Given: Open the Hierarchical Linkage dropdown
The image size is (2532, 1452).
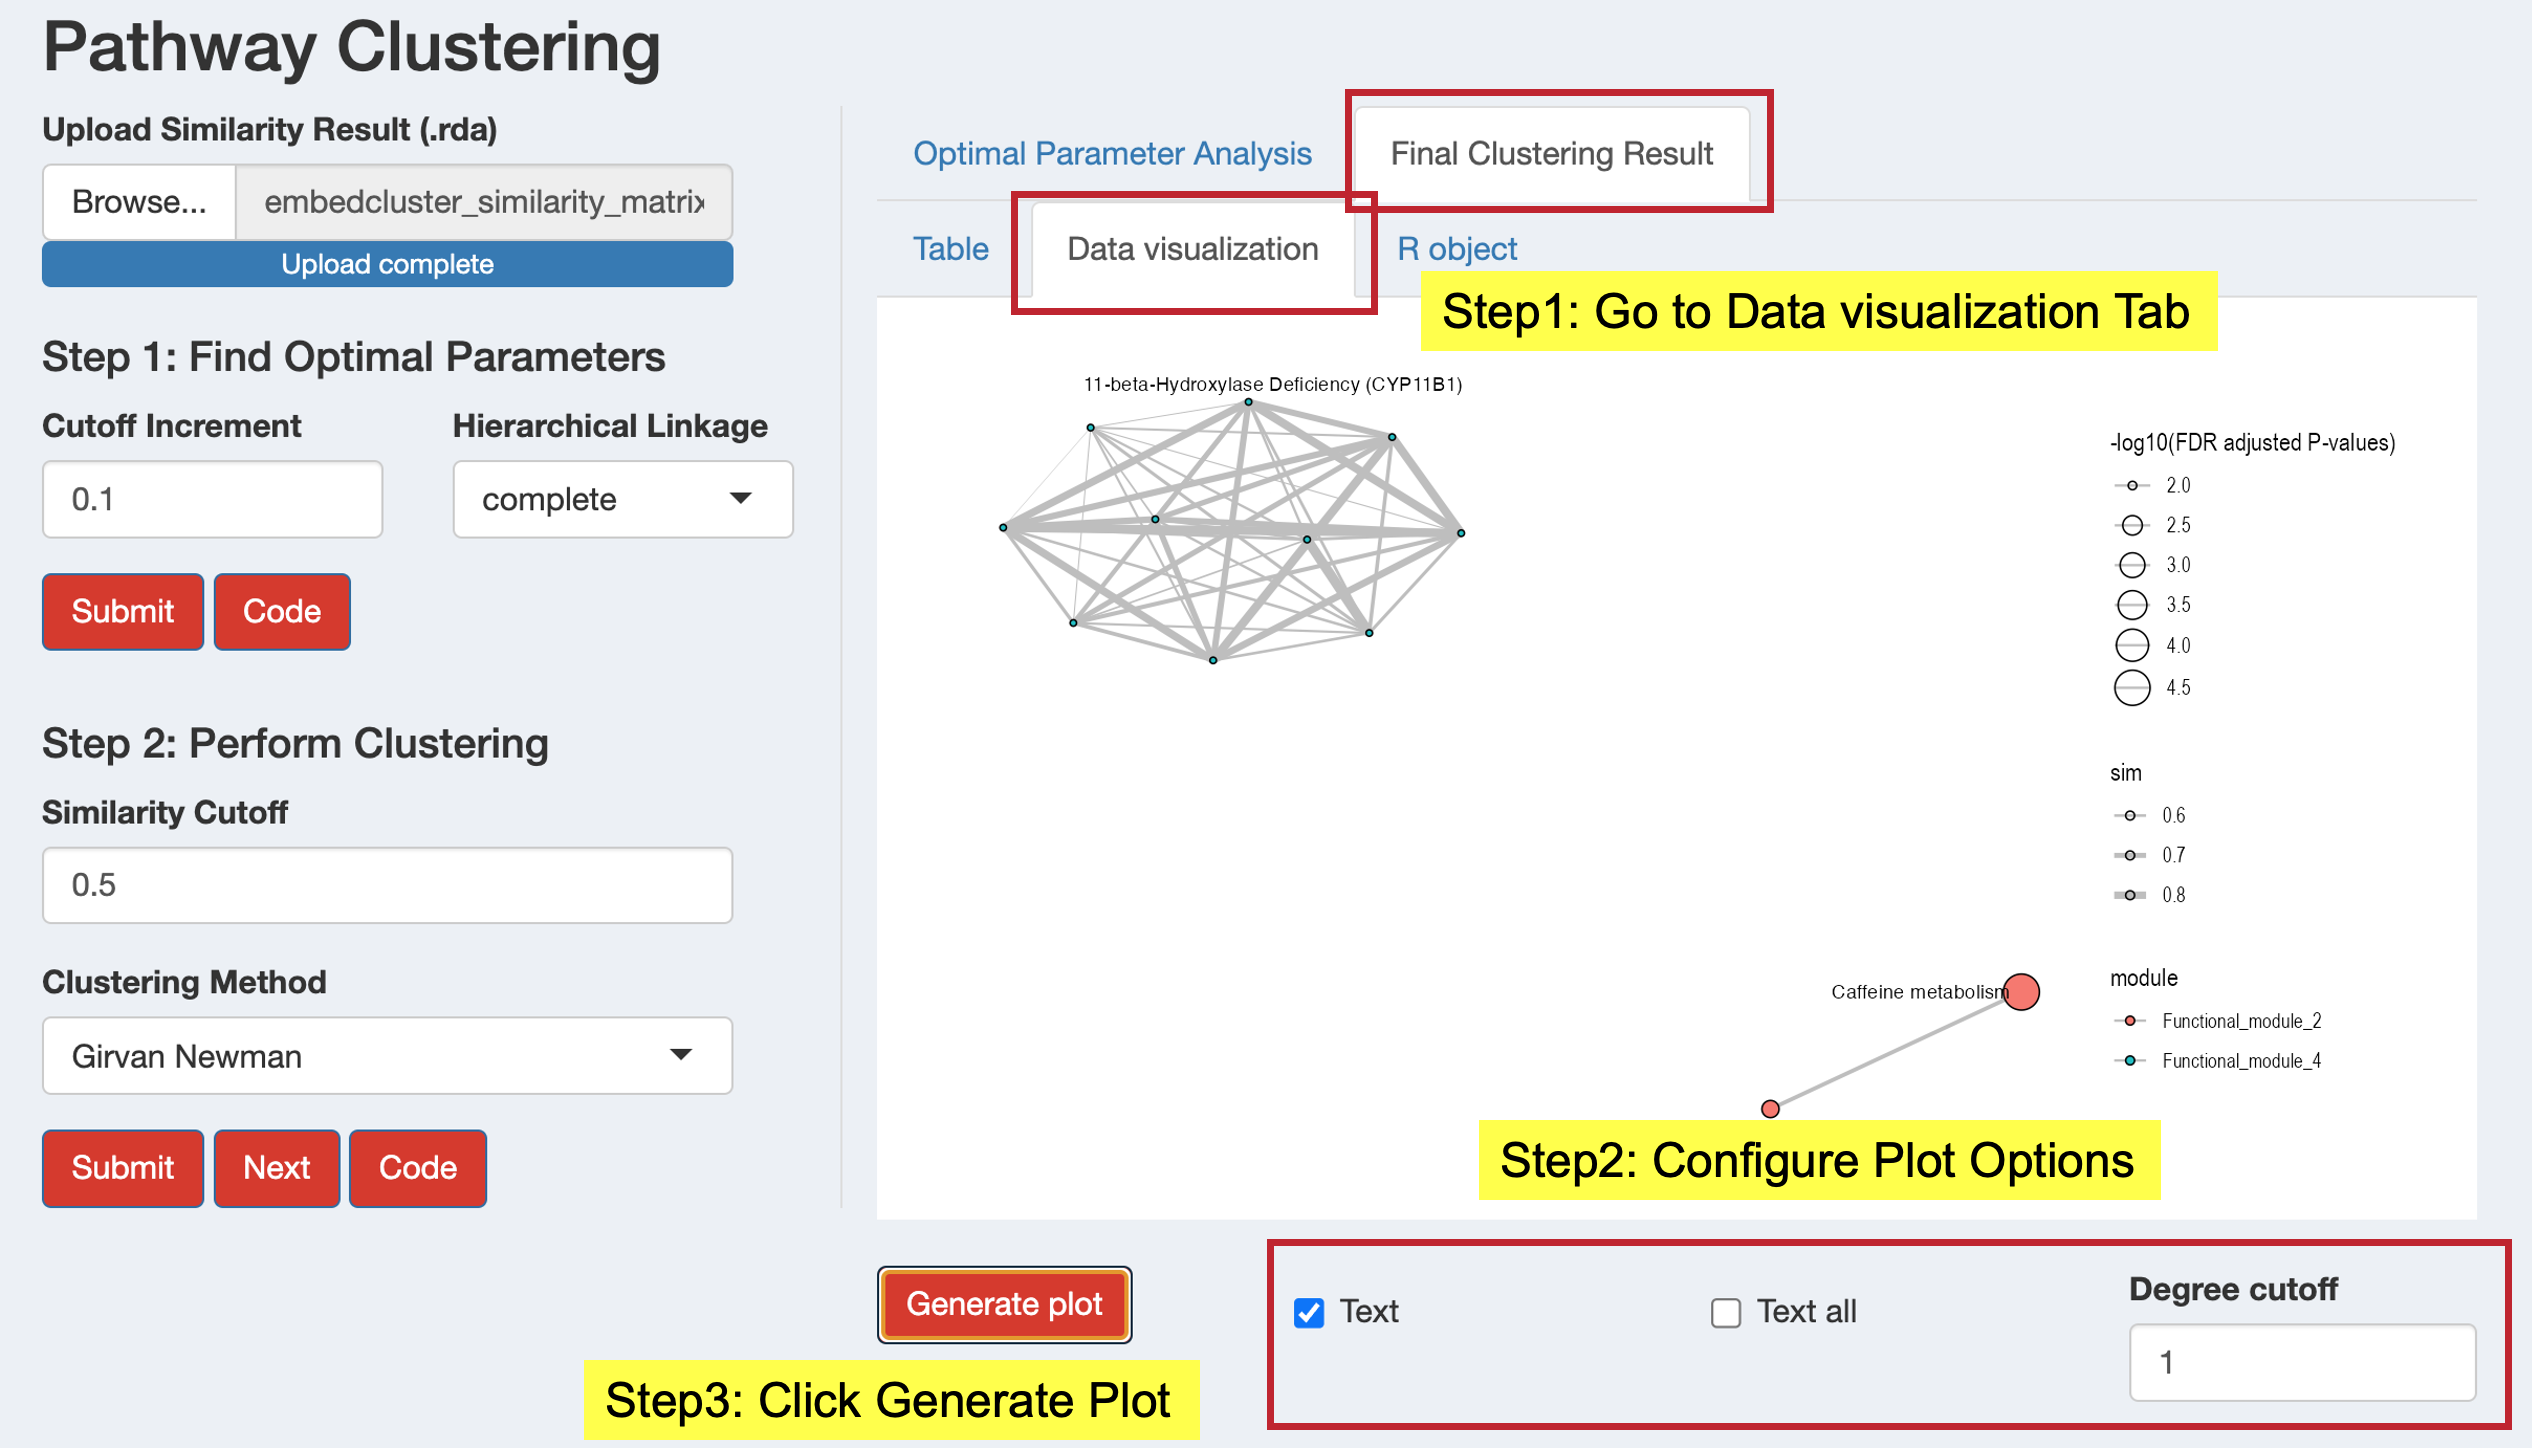Looking at the screenshot, I should tap(623, 500).
